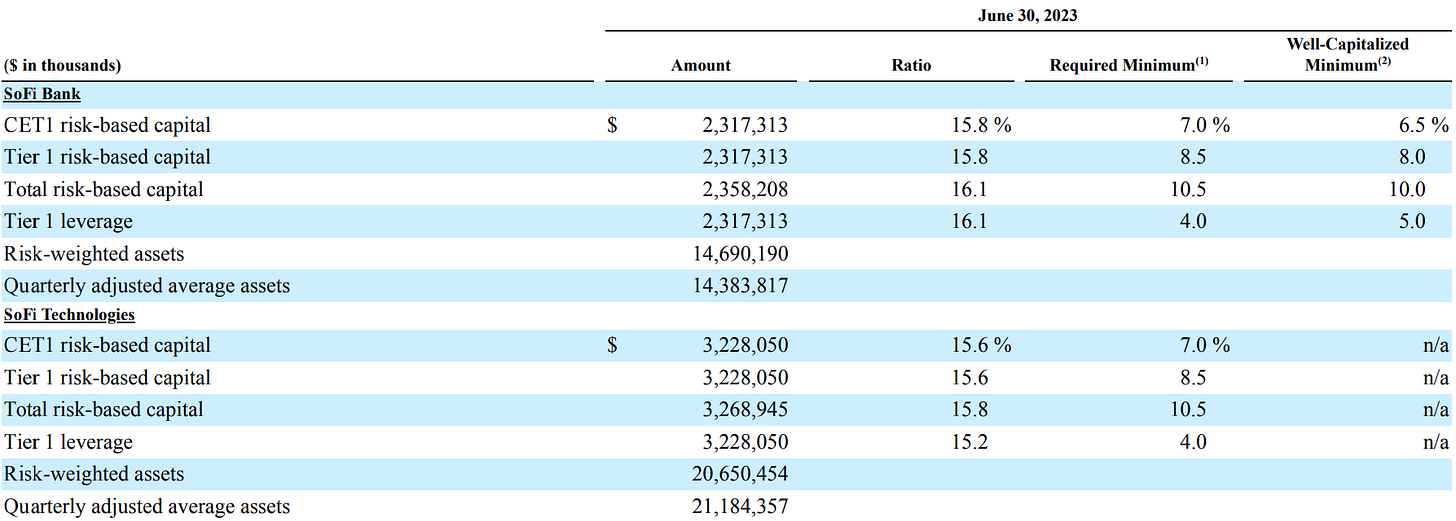Image resolution: width=1456 pixels, height=521 pixels.
Task: Select the well-capitalized minimum '6.5 %'
Action: click(x=1423, y=125)
